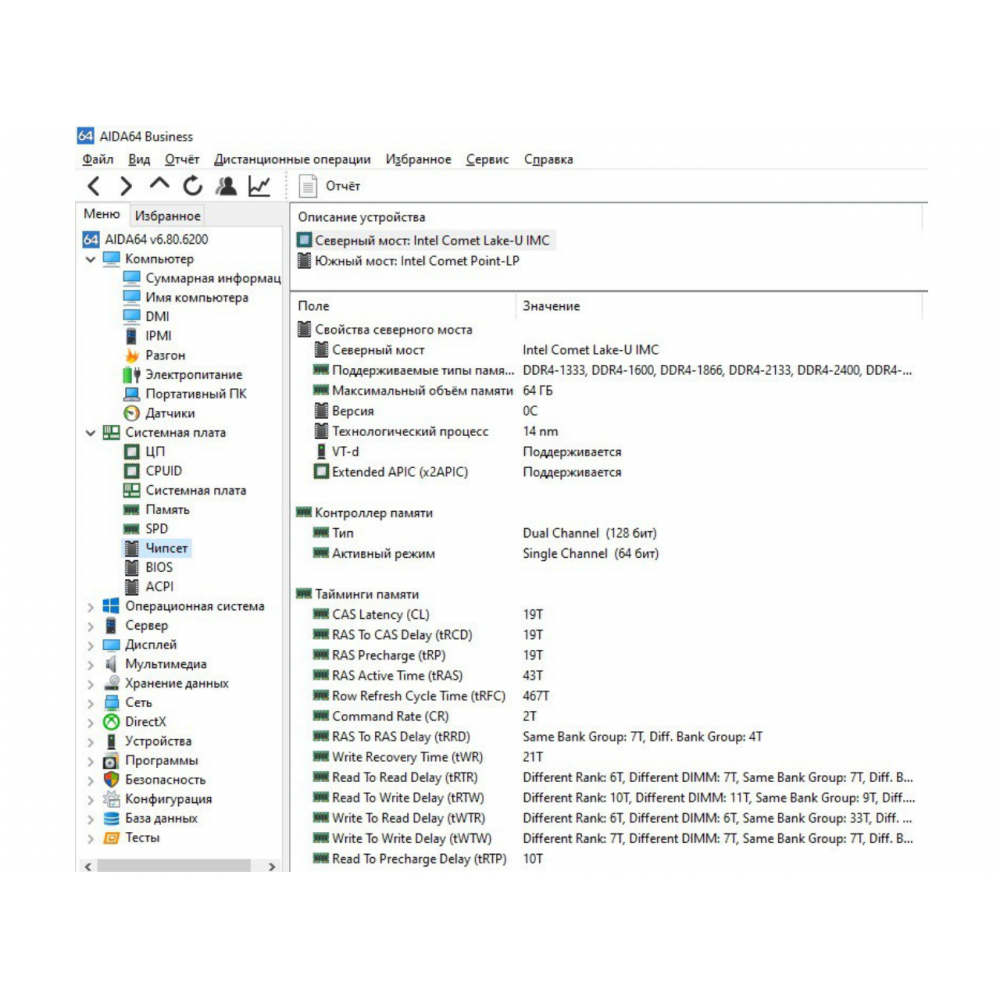Screen dimensions: 1000x1000
Task: Click the Электропитание battery plug icon
Action: (x=131, y=375)
